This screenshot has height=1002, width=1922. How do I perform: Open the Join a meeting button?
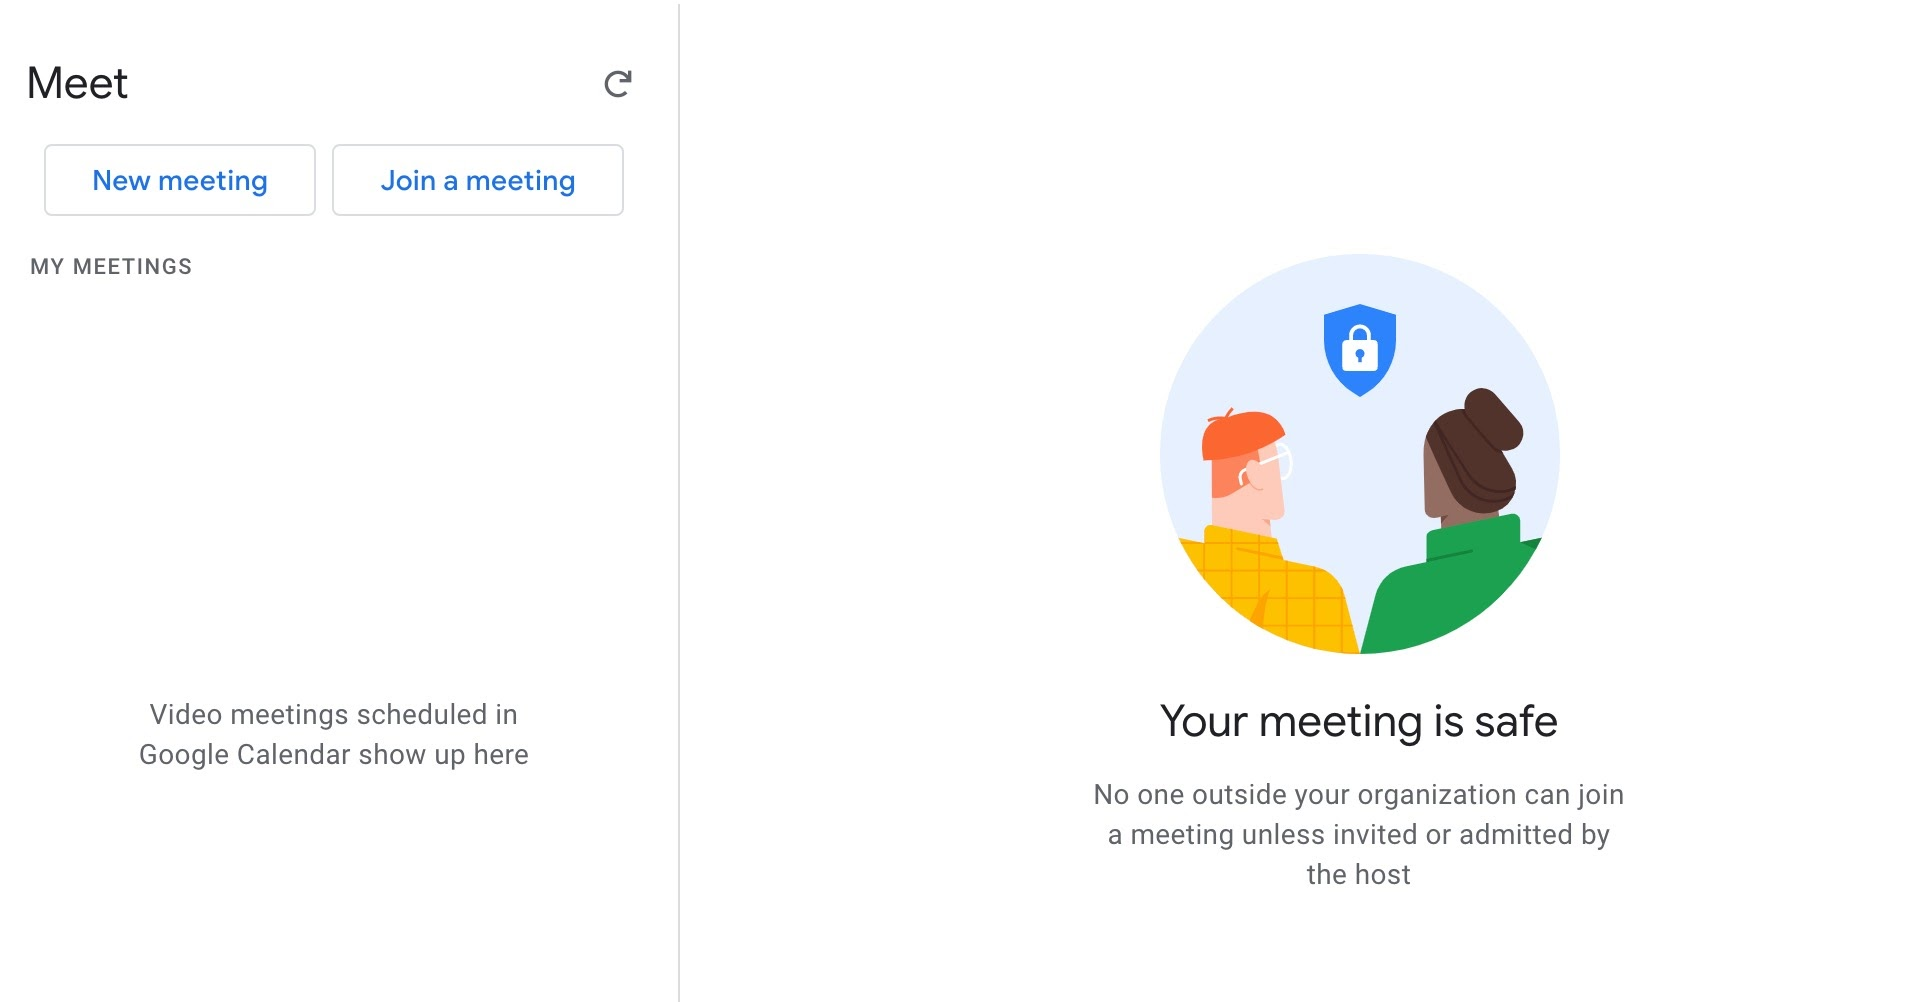pos(477,180)
